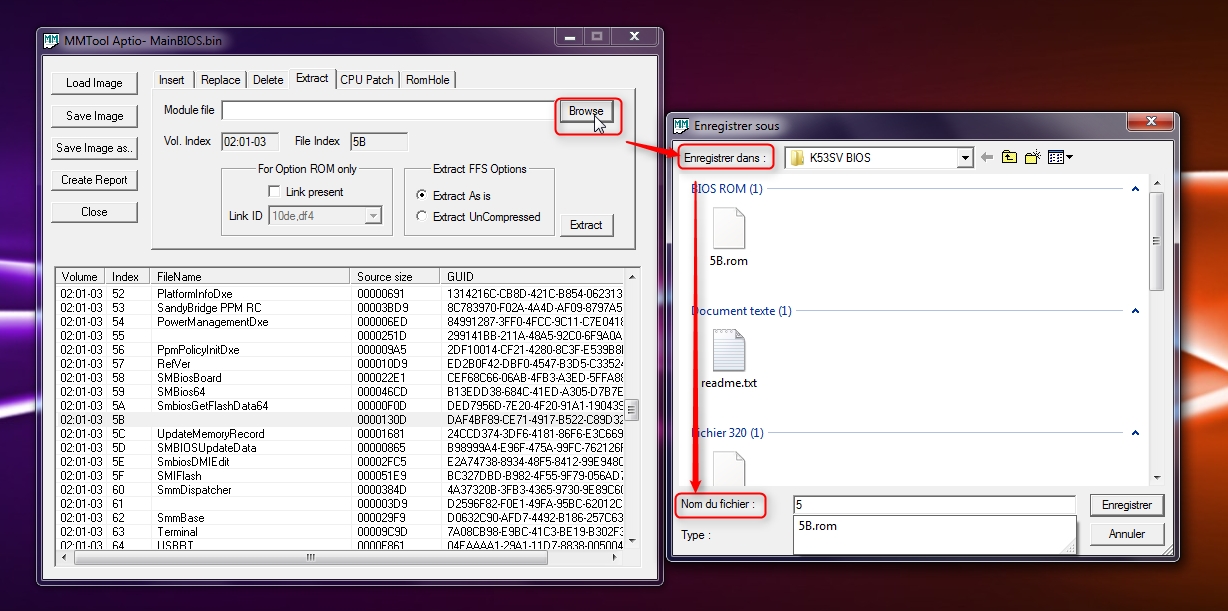Switch to the CPU Patch tab
The width and height of the screenshot is (1228, 611).
click(367, 80)
